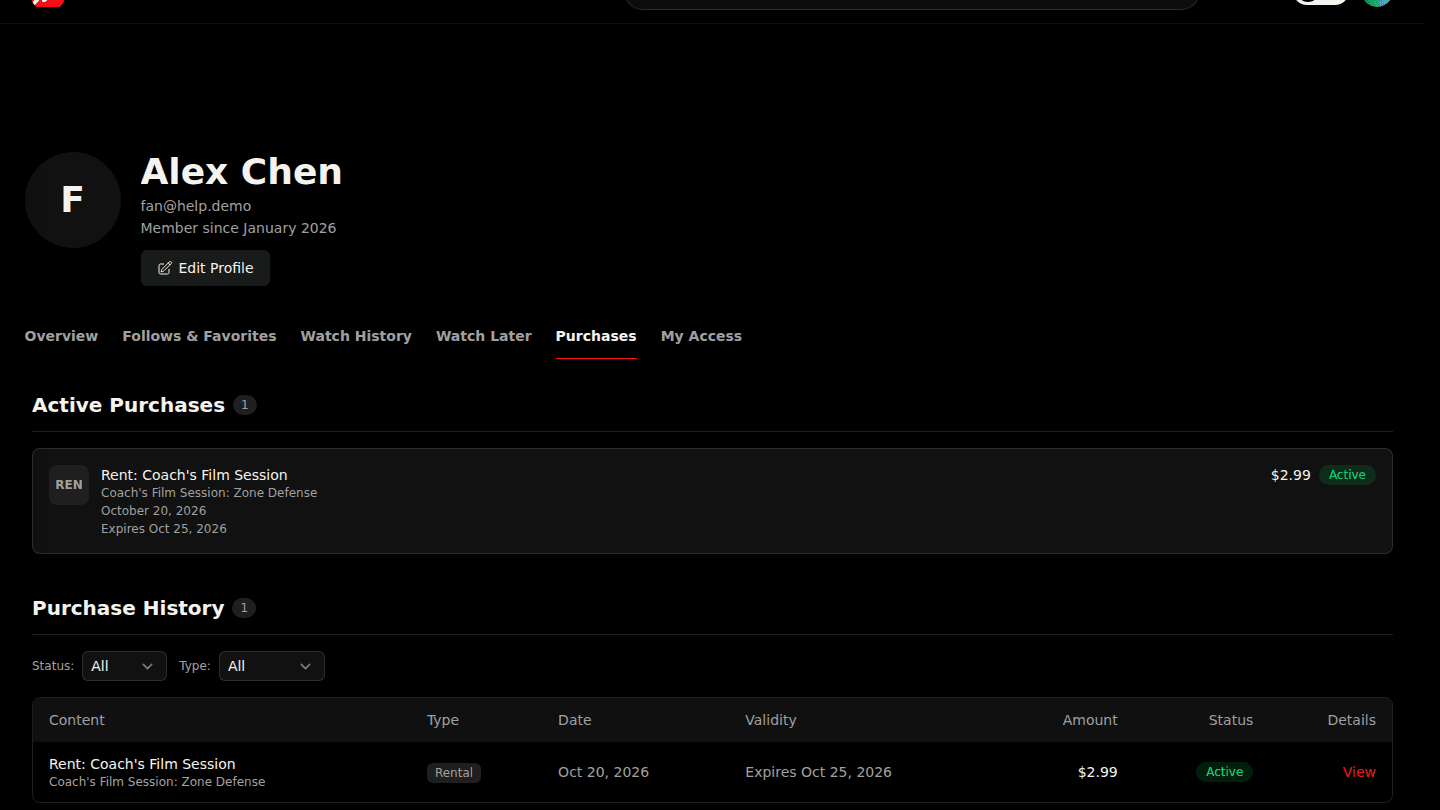Click the Alex Chen profile name
Image resolution: width=1440 pixels, height=810 pixels.
[241, 172]
